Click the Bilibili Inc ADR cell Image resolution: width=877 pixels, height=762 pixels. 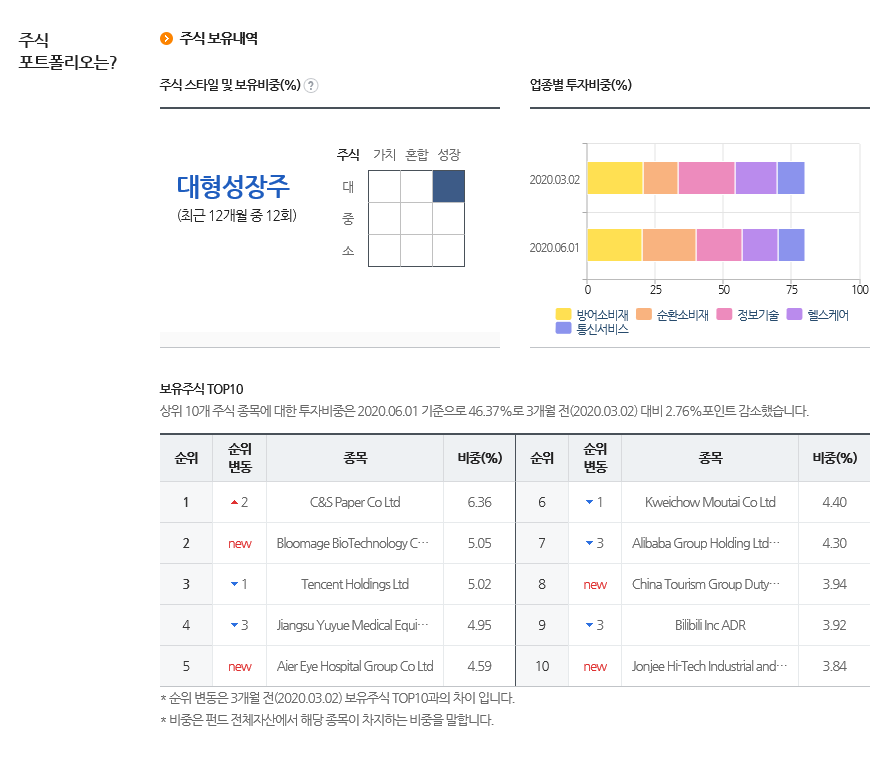tap(710, 625)
